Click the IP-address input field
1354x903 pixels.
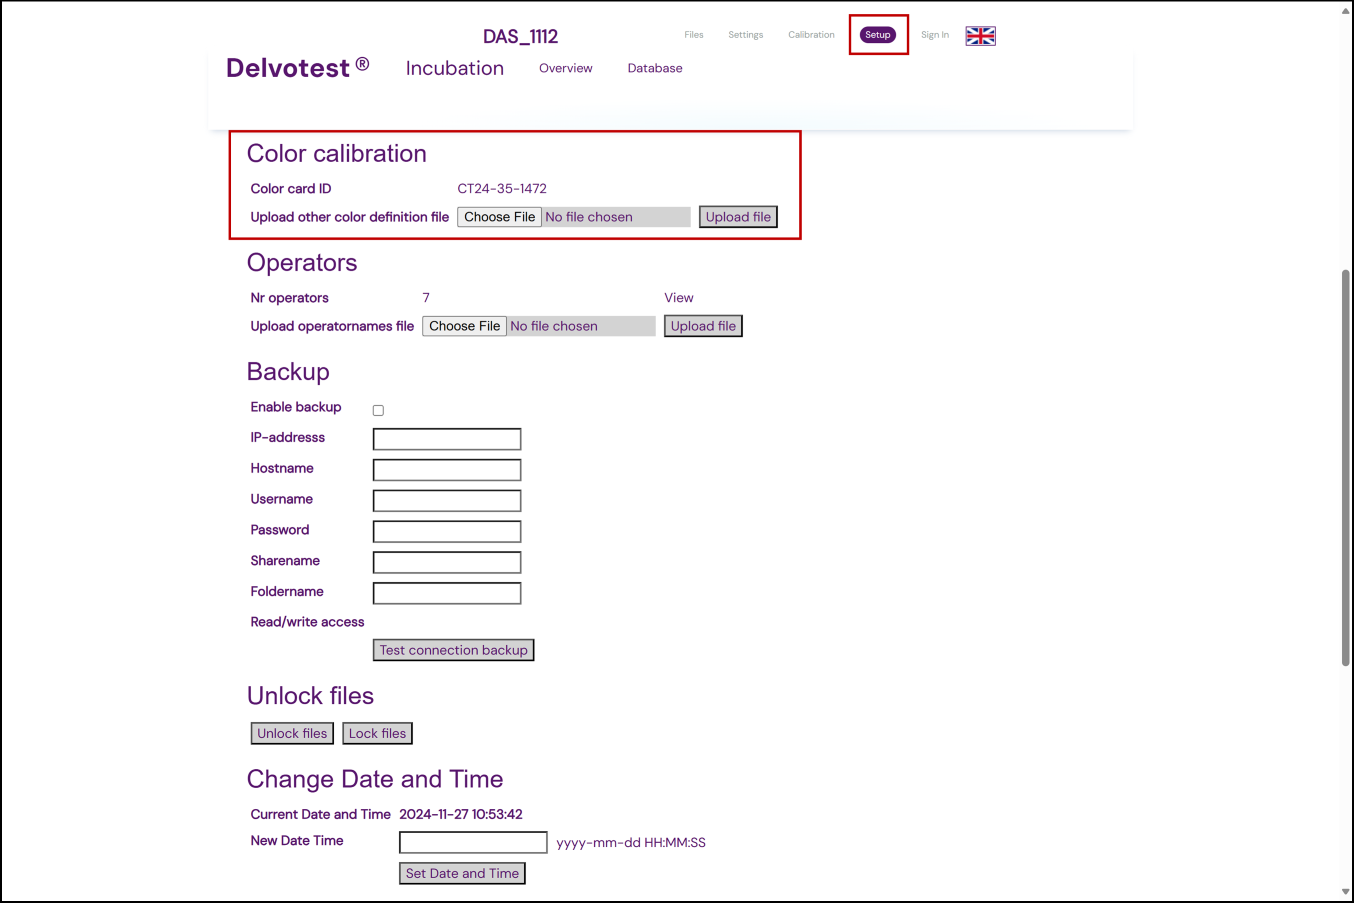coord(447,439)
